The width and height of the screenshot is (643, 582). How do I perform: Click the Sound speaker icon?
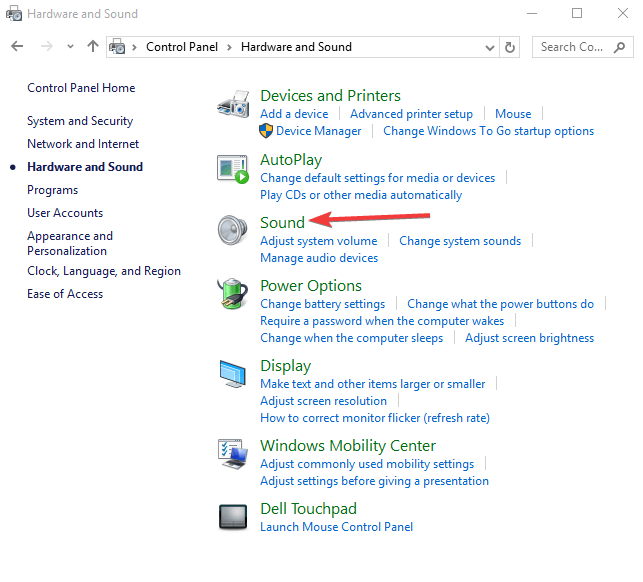click(232, 230)
